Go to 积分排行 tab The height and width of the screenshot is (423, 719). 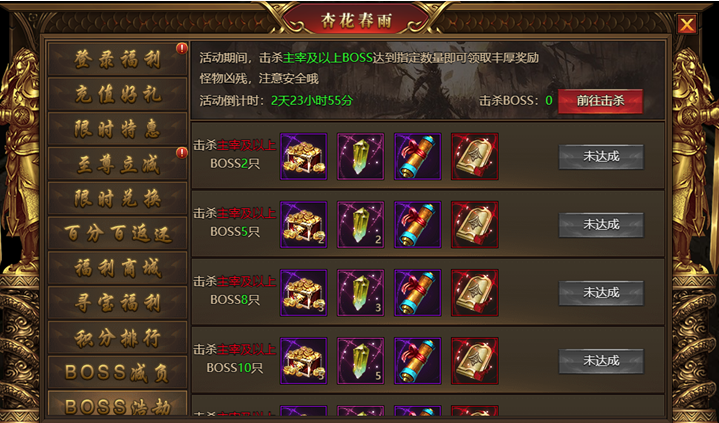click(117, 338)
